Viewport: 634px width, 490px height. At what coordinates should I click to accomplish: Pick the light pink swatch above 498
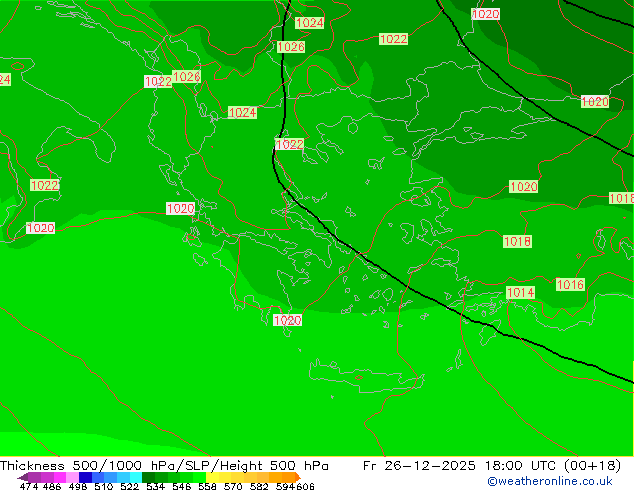click(72, 477)
